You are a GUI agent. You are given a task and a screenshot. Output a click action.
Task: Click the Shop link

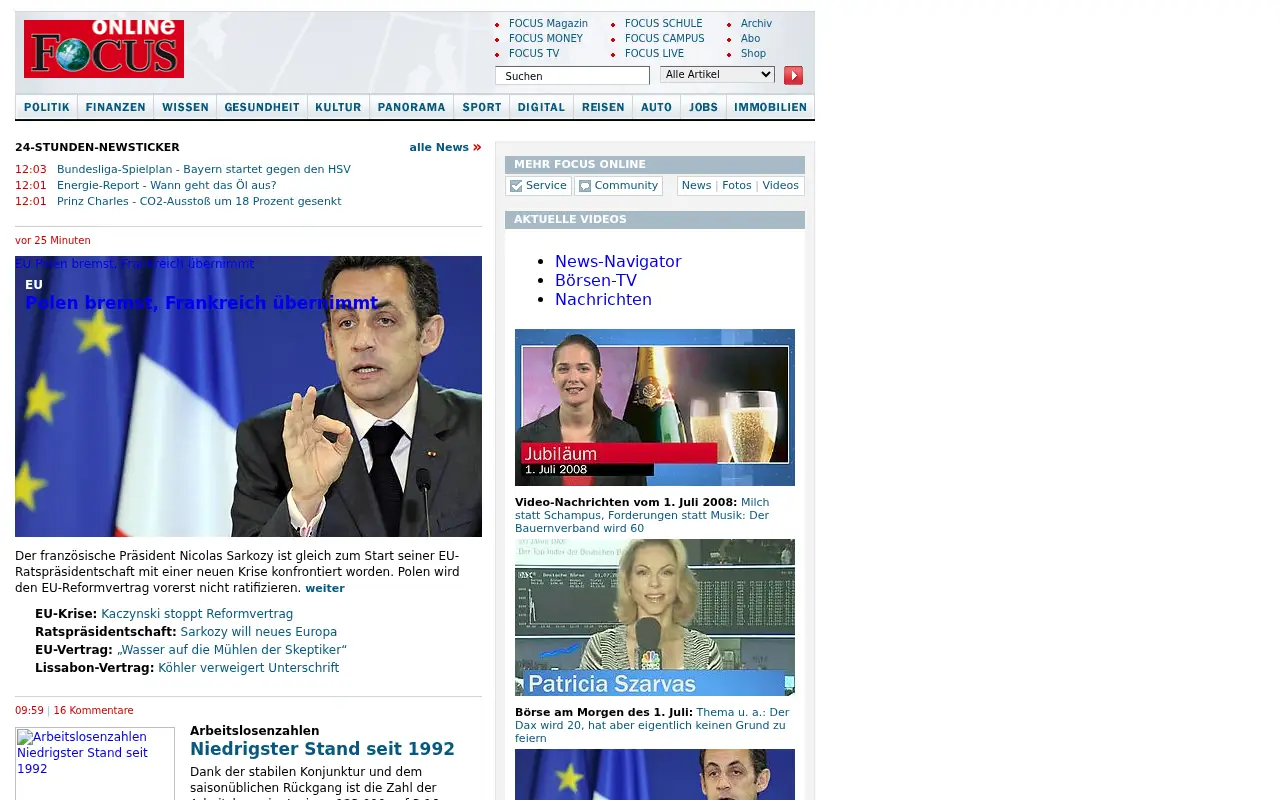point(753,53)
